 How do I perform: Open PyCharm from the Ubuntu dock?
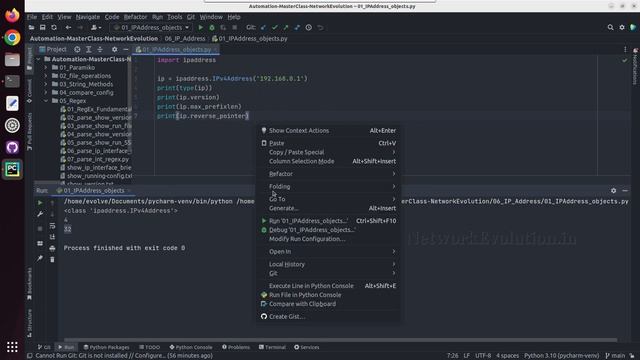coord(12,169)
